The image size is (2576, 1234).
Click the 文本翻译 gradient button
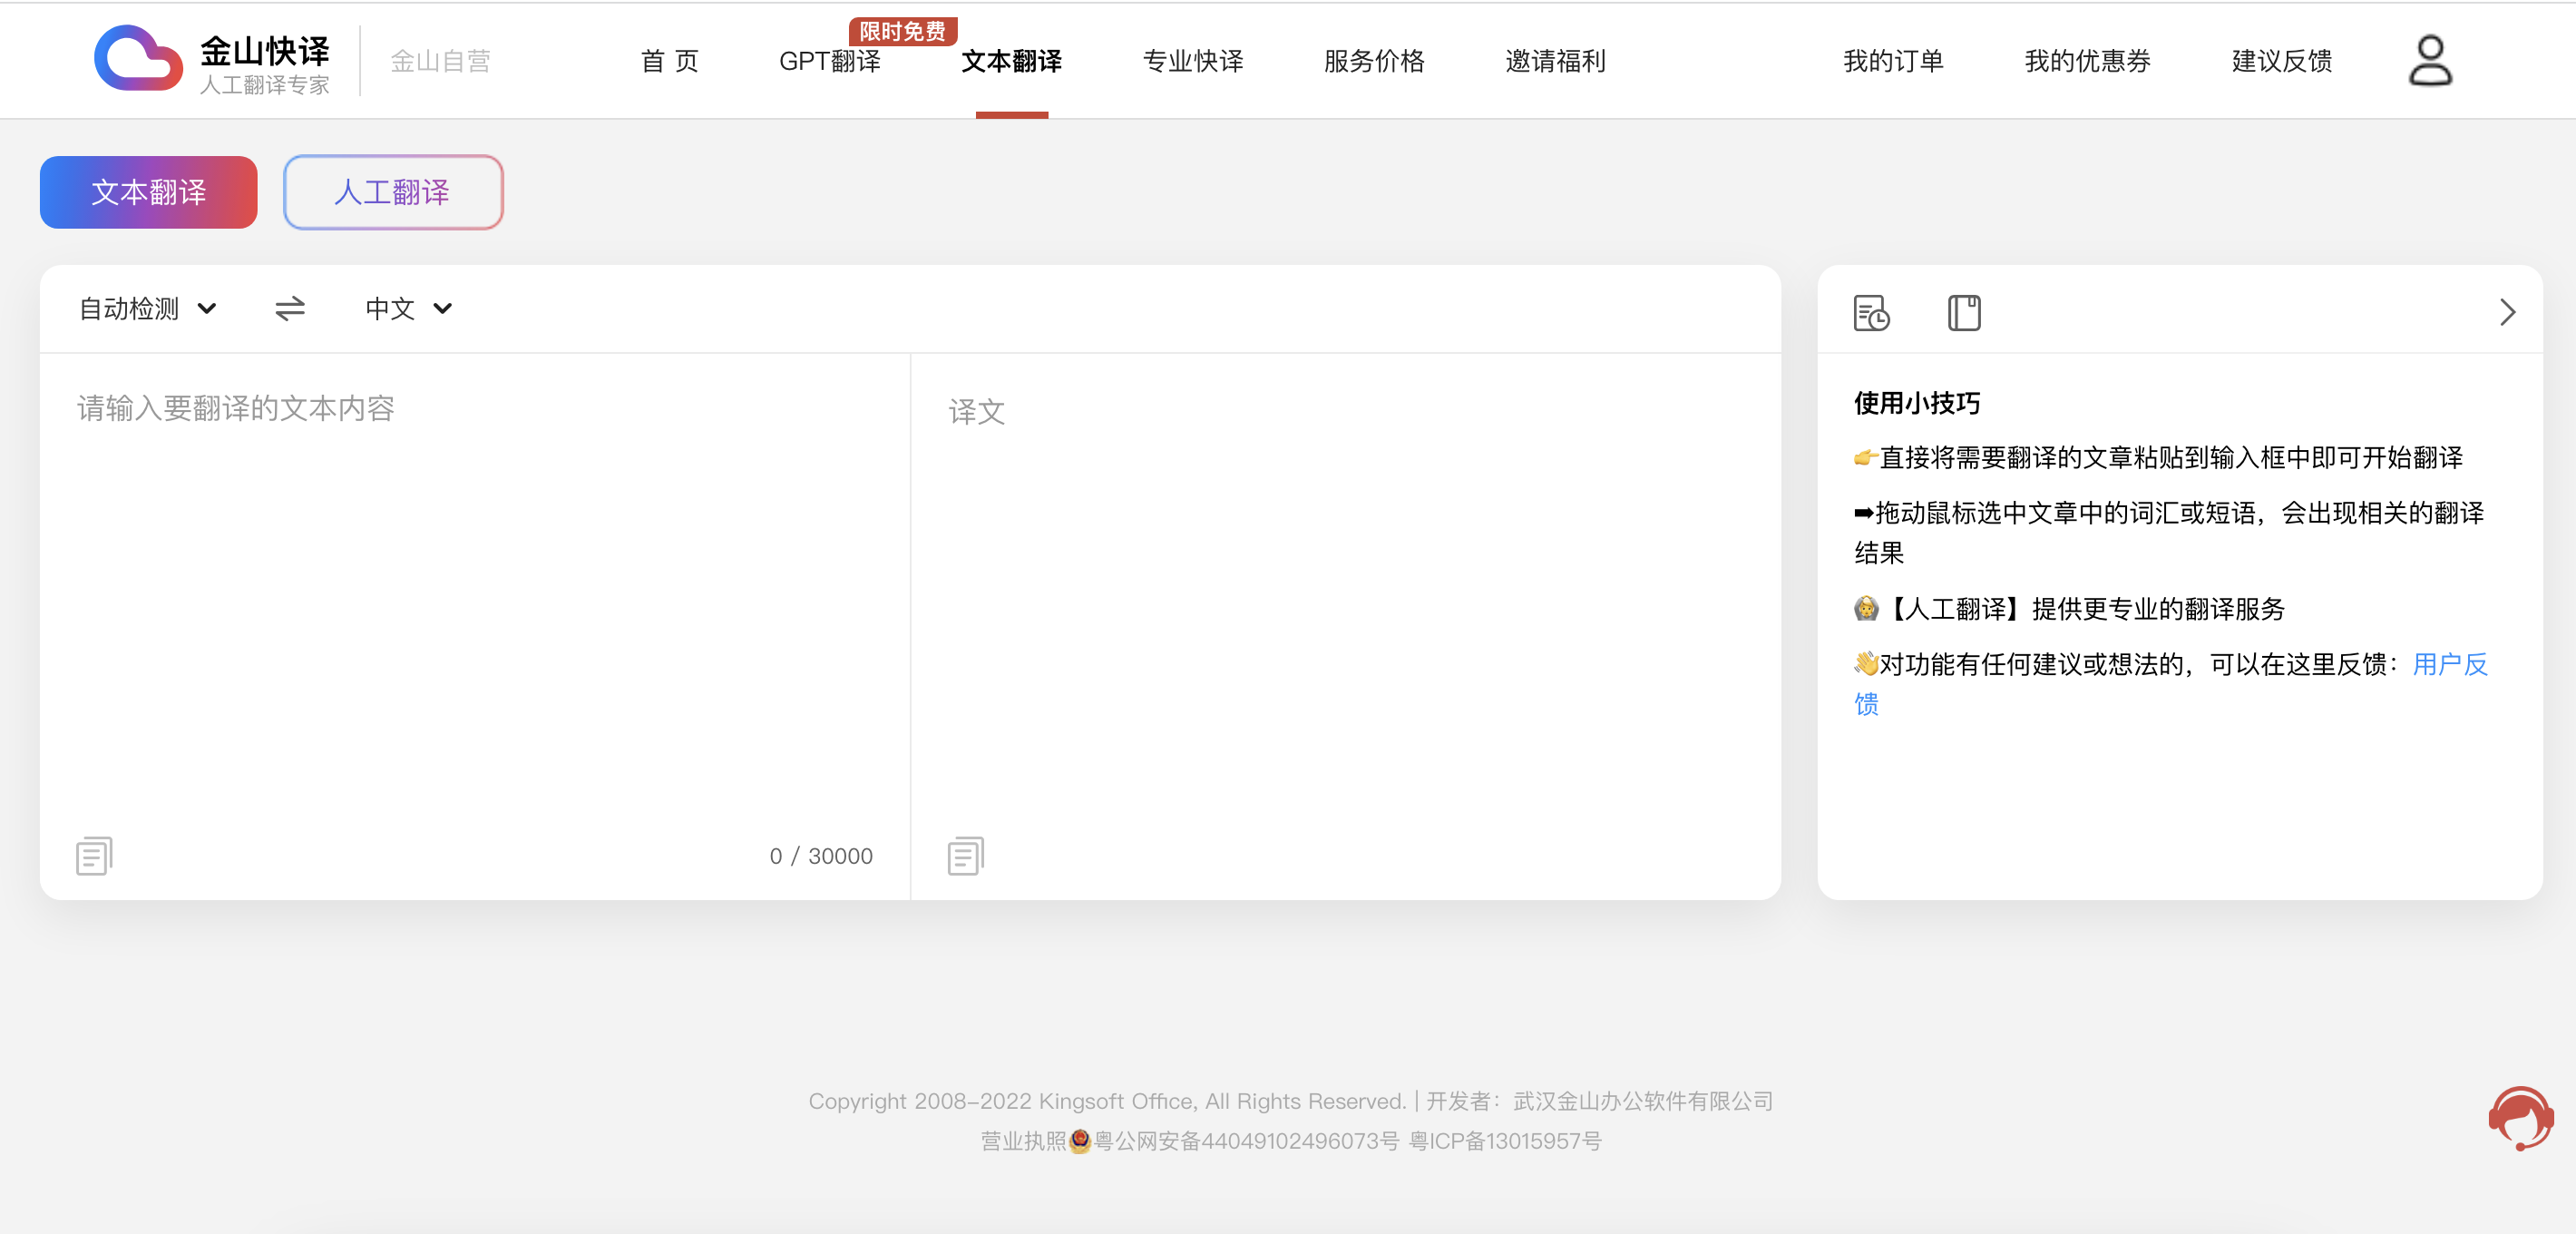(149, 192)
